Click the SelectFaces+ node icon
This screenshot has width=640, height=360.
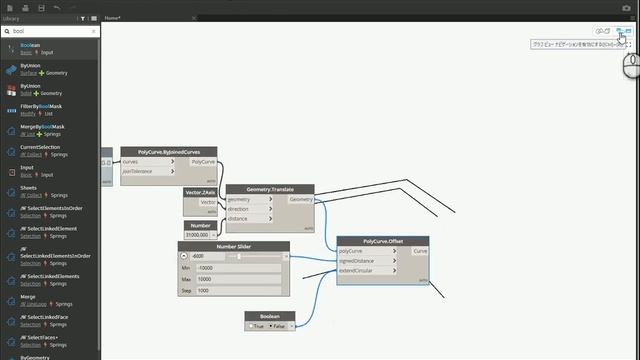pyautogui.click(x=11, y=342)
